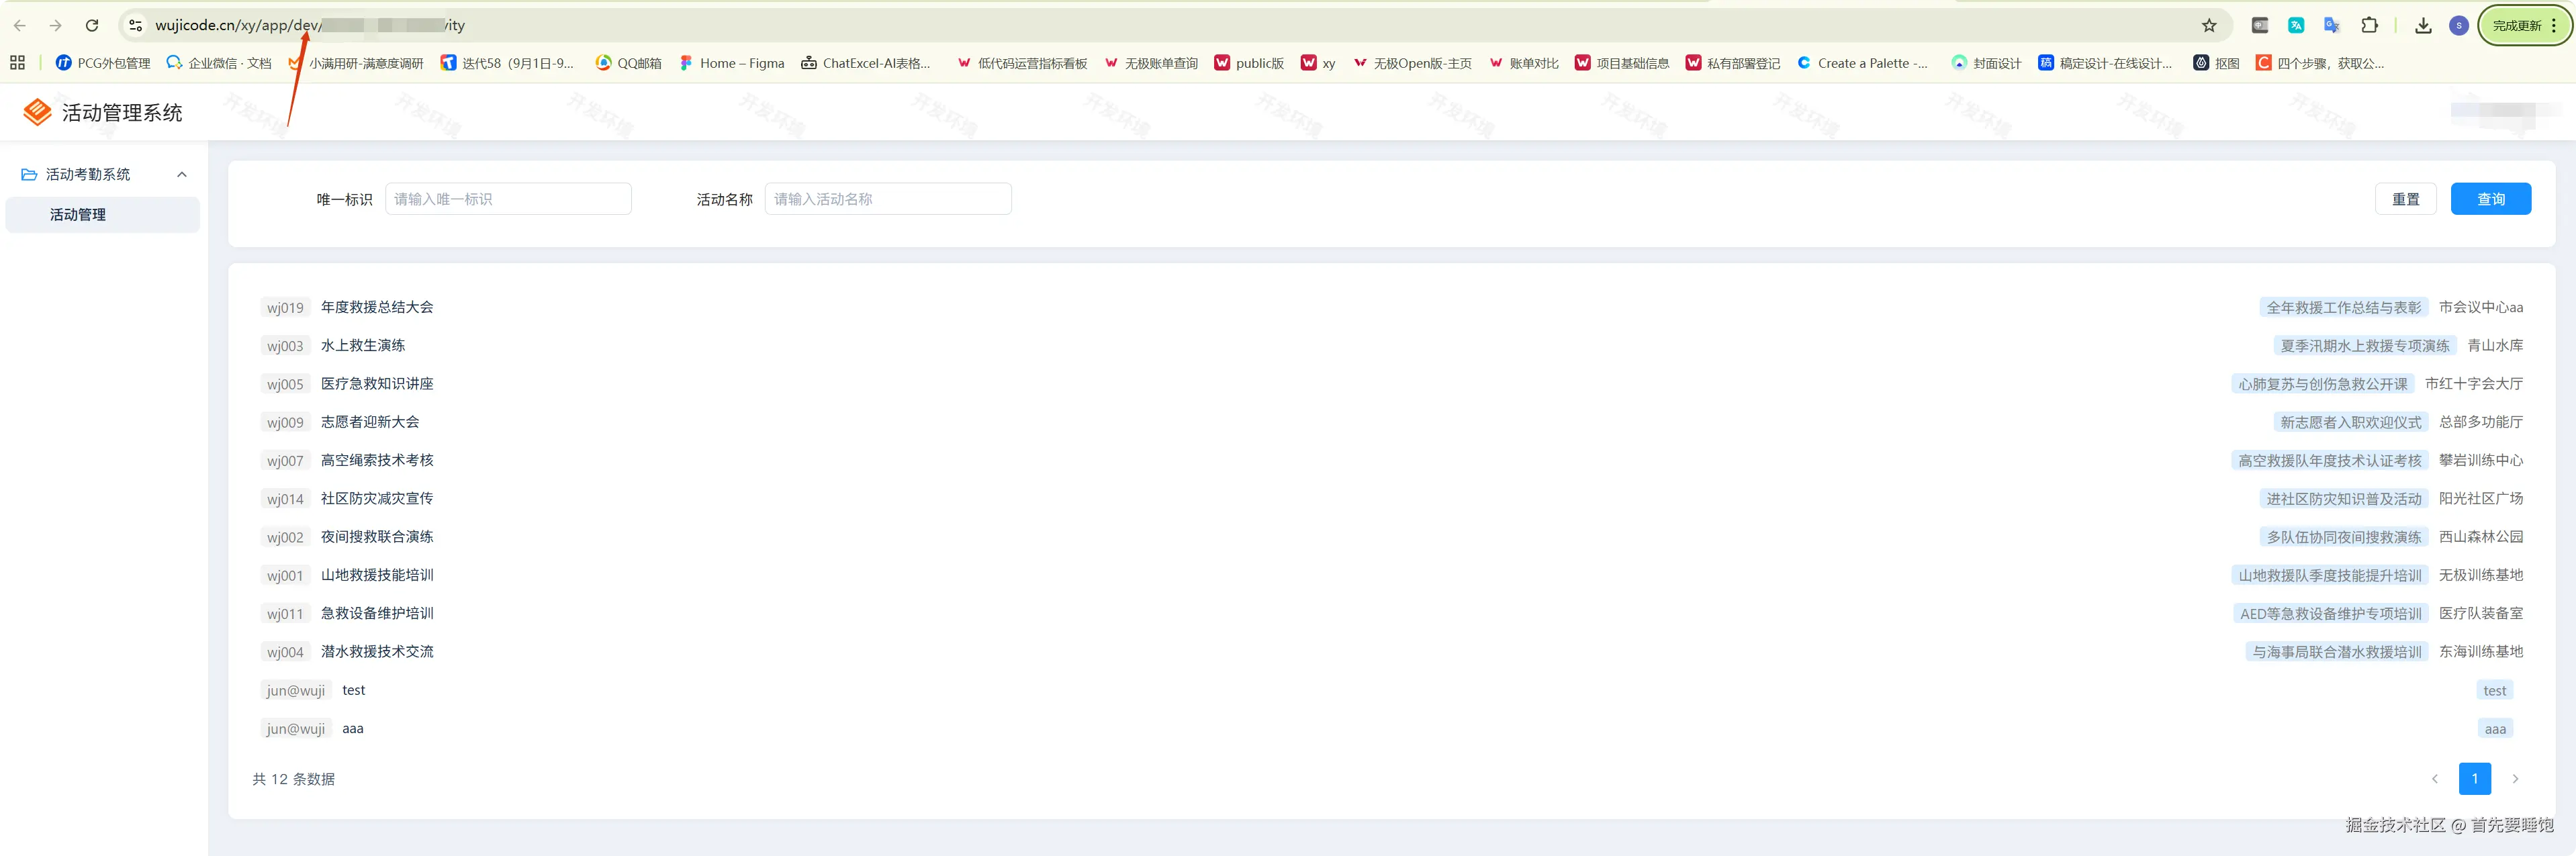The image size is (2576, 856).
Task: Open the browser Downloads icon
Action: click(2423, 26)
